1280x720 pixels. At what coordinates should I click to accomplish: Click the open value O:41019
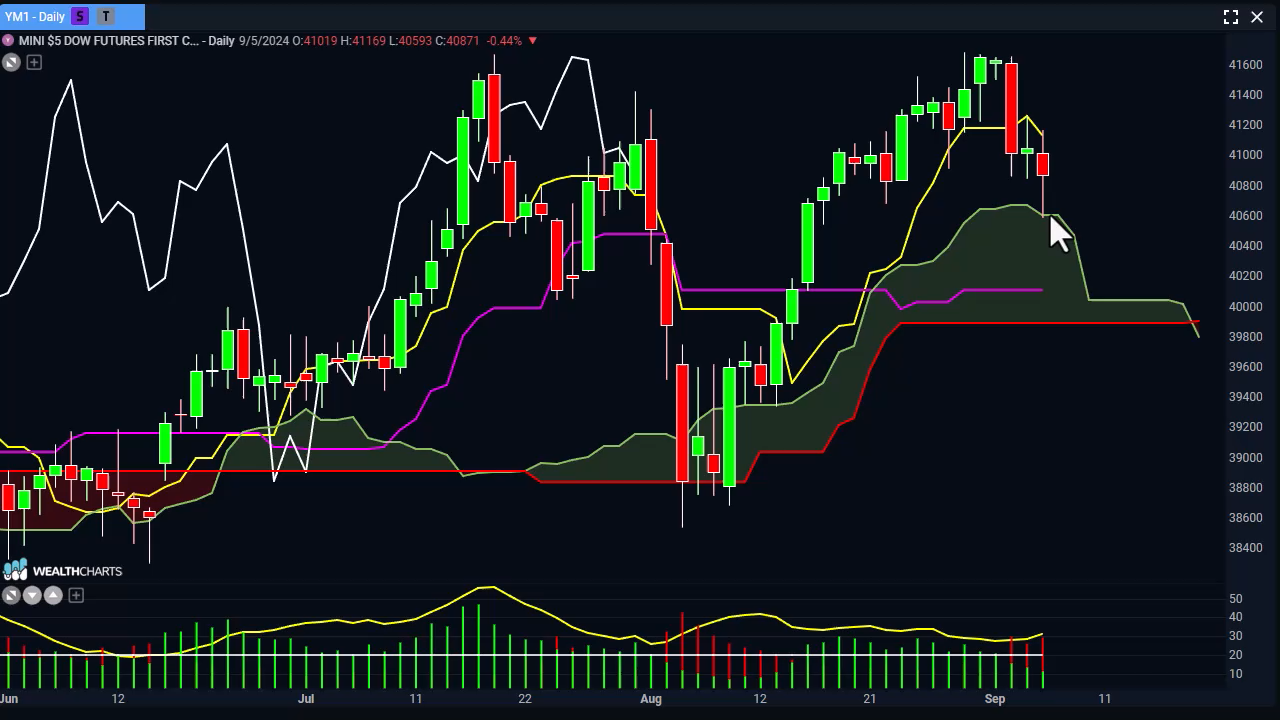(x=314, y=41)
